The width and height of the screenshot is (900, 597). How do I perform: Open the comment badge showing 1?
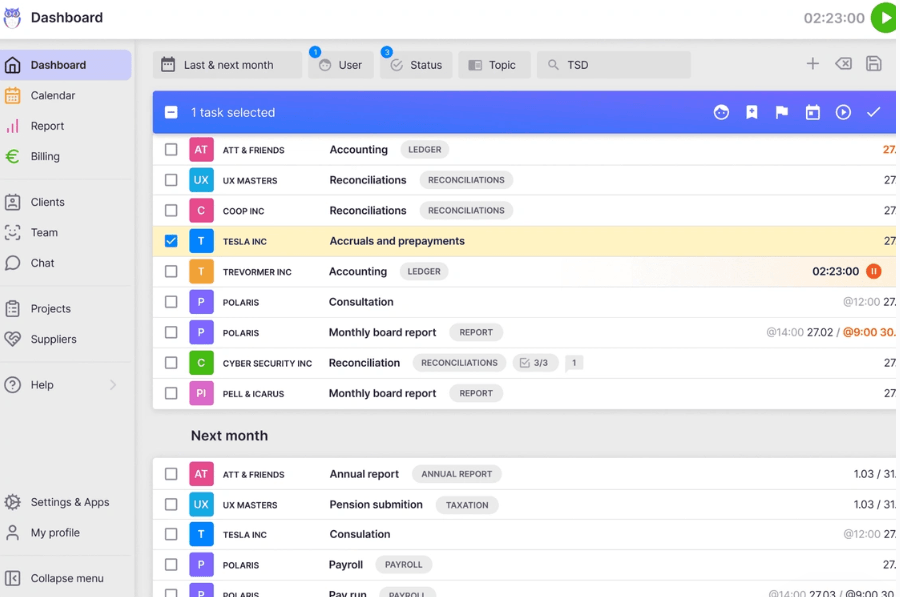coord(574,363)
